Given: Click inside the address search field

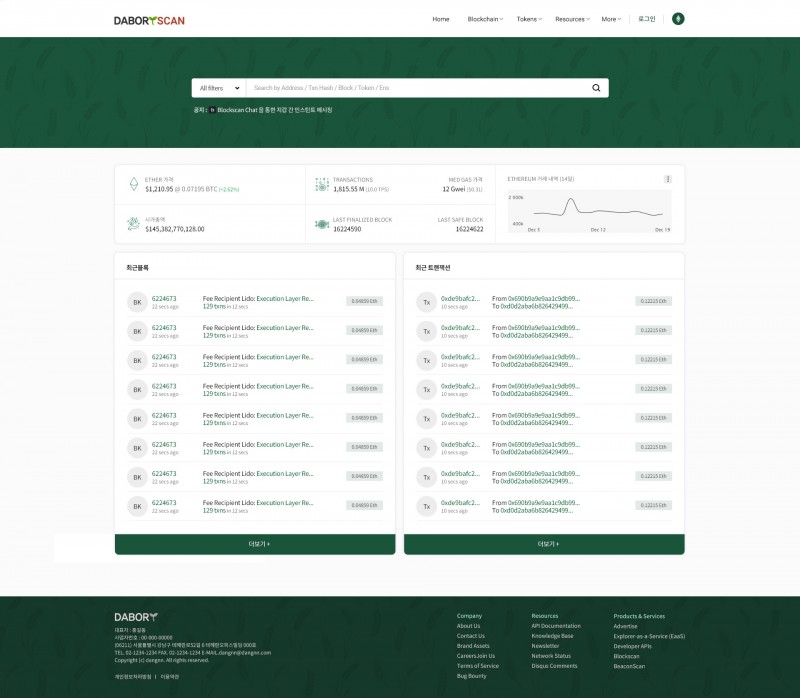Looking at the screenshot, I should click(415, 88).
